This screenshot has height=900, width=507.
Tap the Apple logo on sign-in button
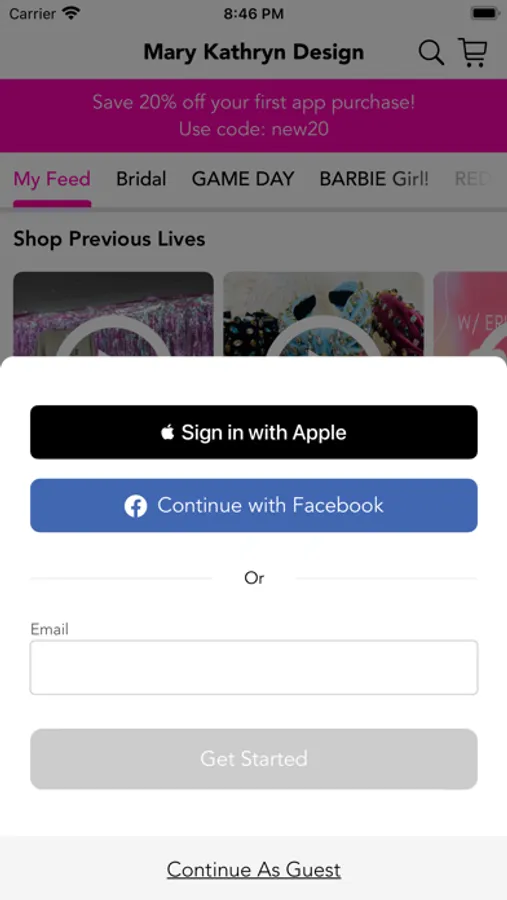(x=168, y=432)
